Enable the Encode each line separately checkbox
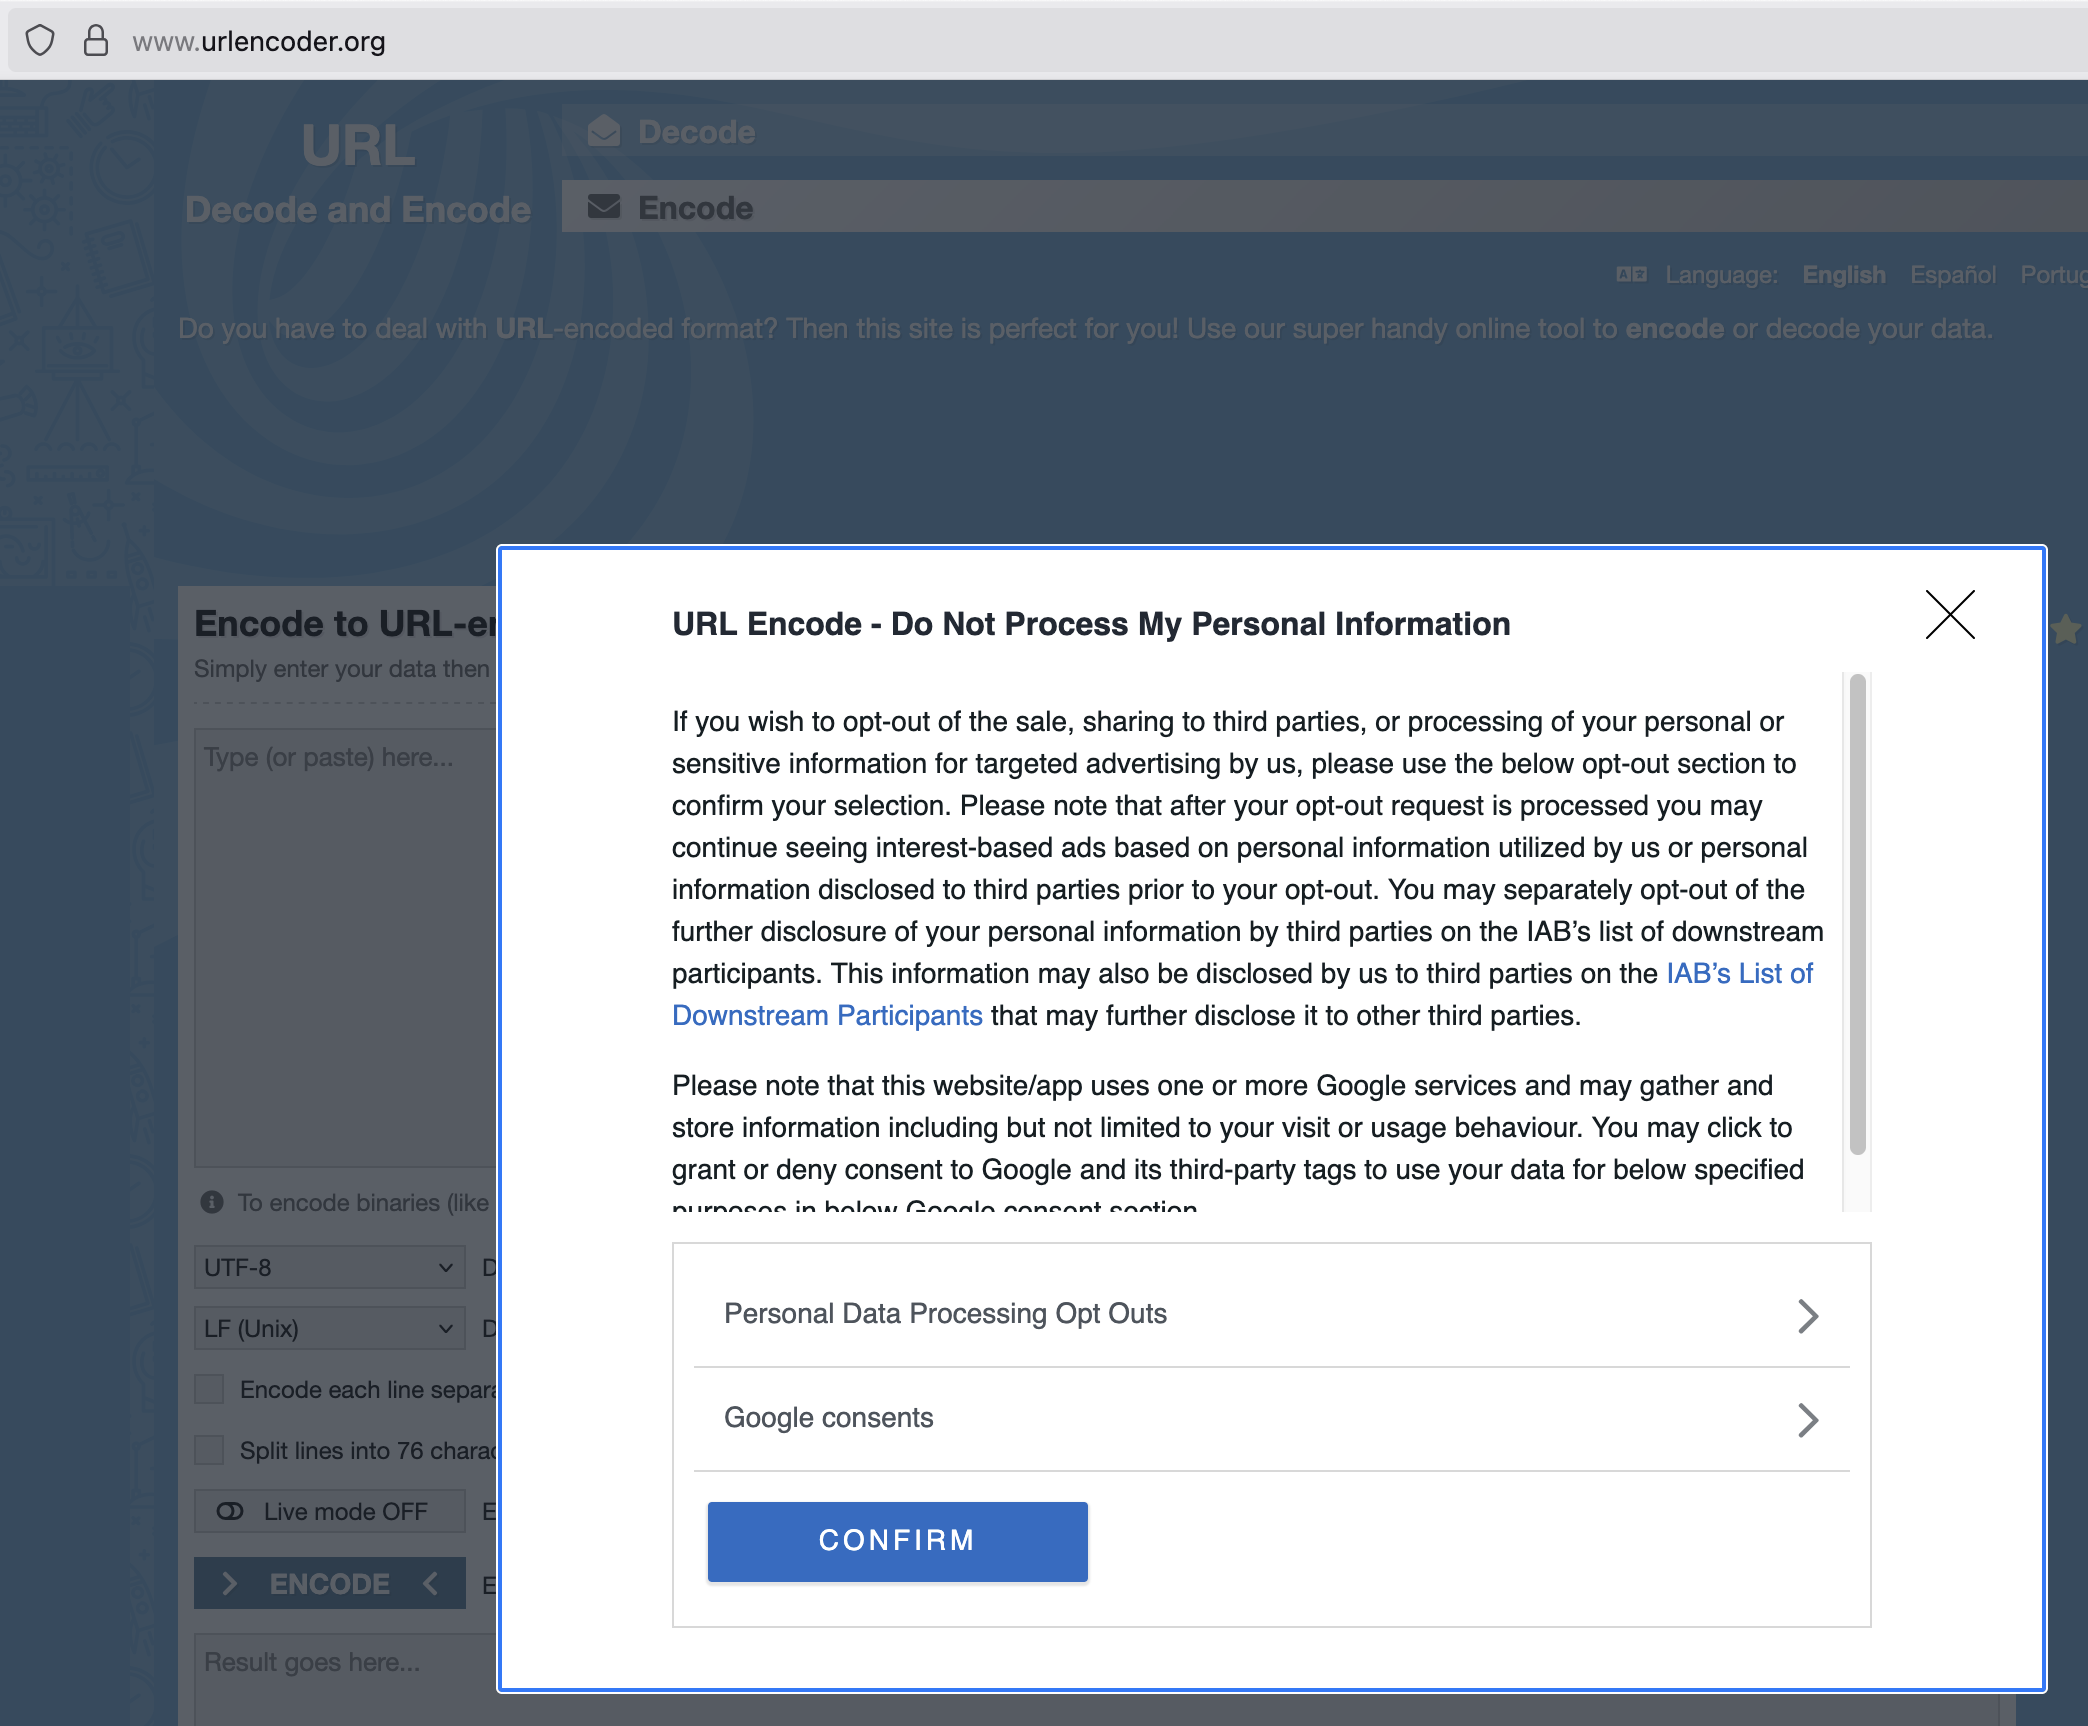This screenshot has width=2088, height=1726. point(210,1389)
